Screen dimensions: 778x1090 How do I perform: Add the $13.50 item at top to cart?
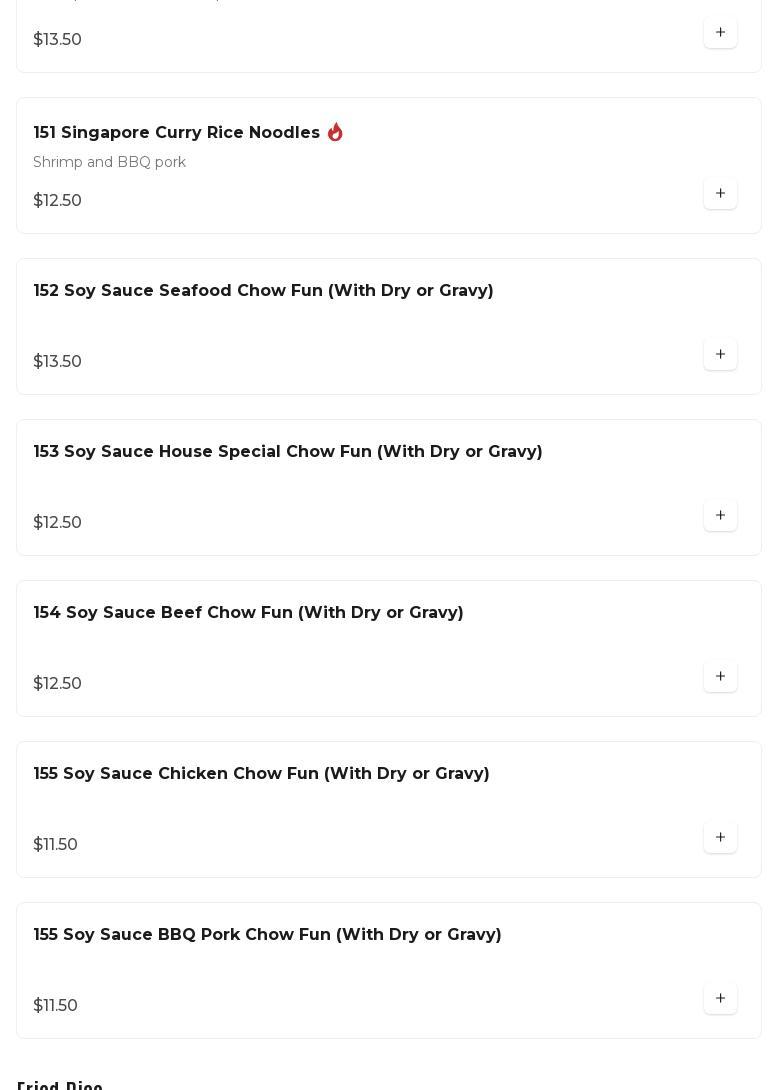pos(720,33)
